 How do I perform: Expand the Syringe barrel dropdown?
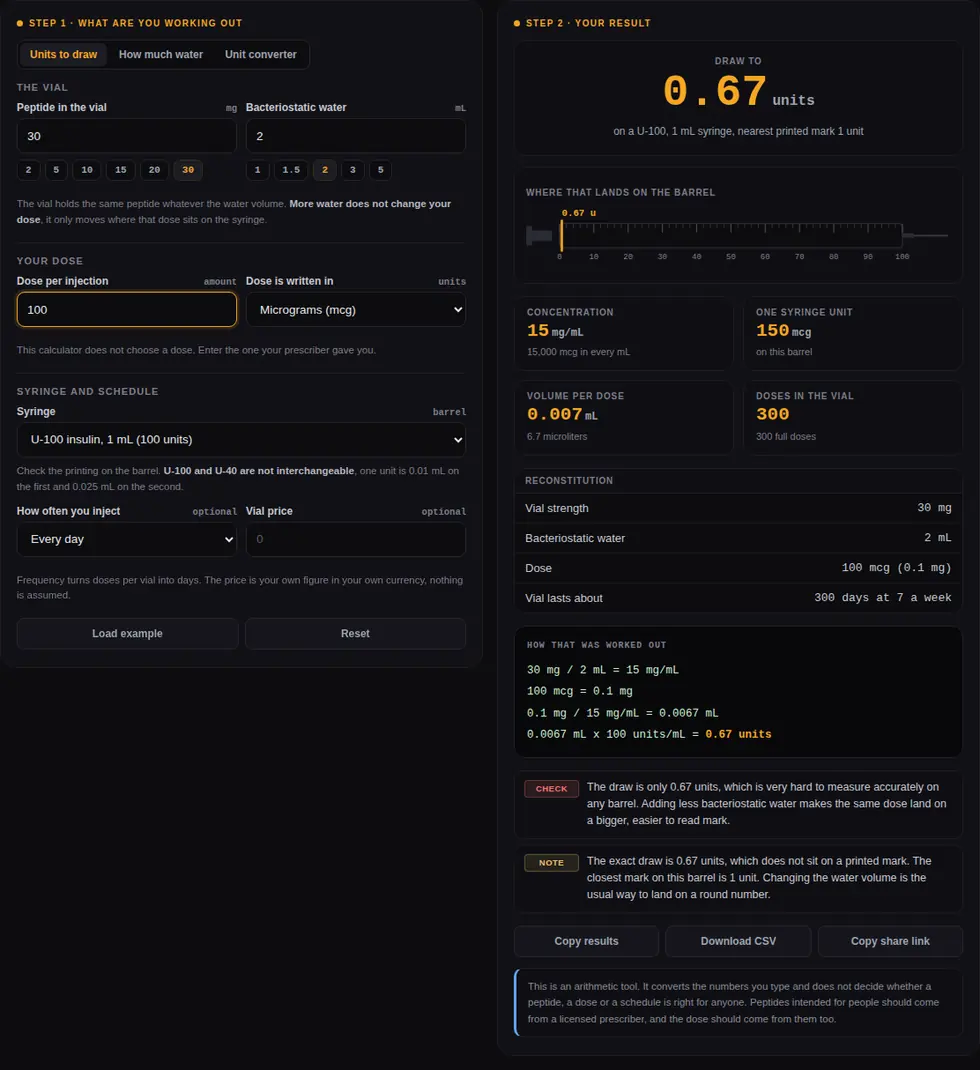241,439
